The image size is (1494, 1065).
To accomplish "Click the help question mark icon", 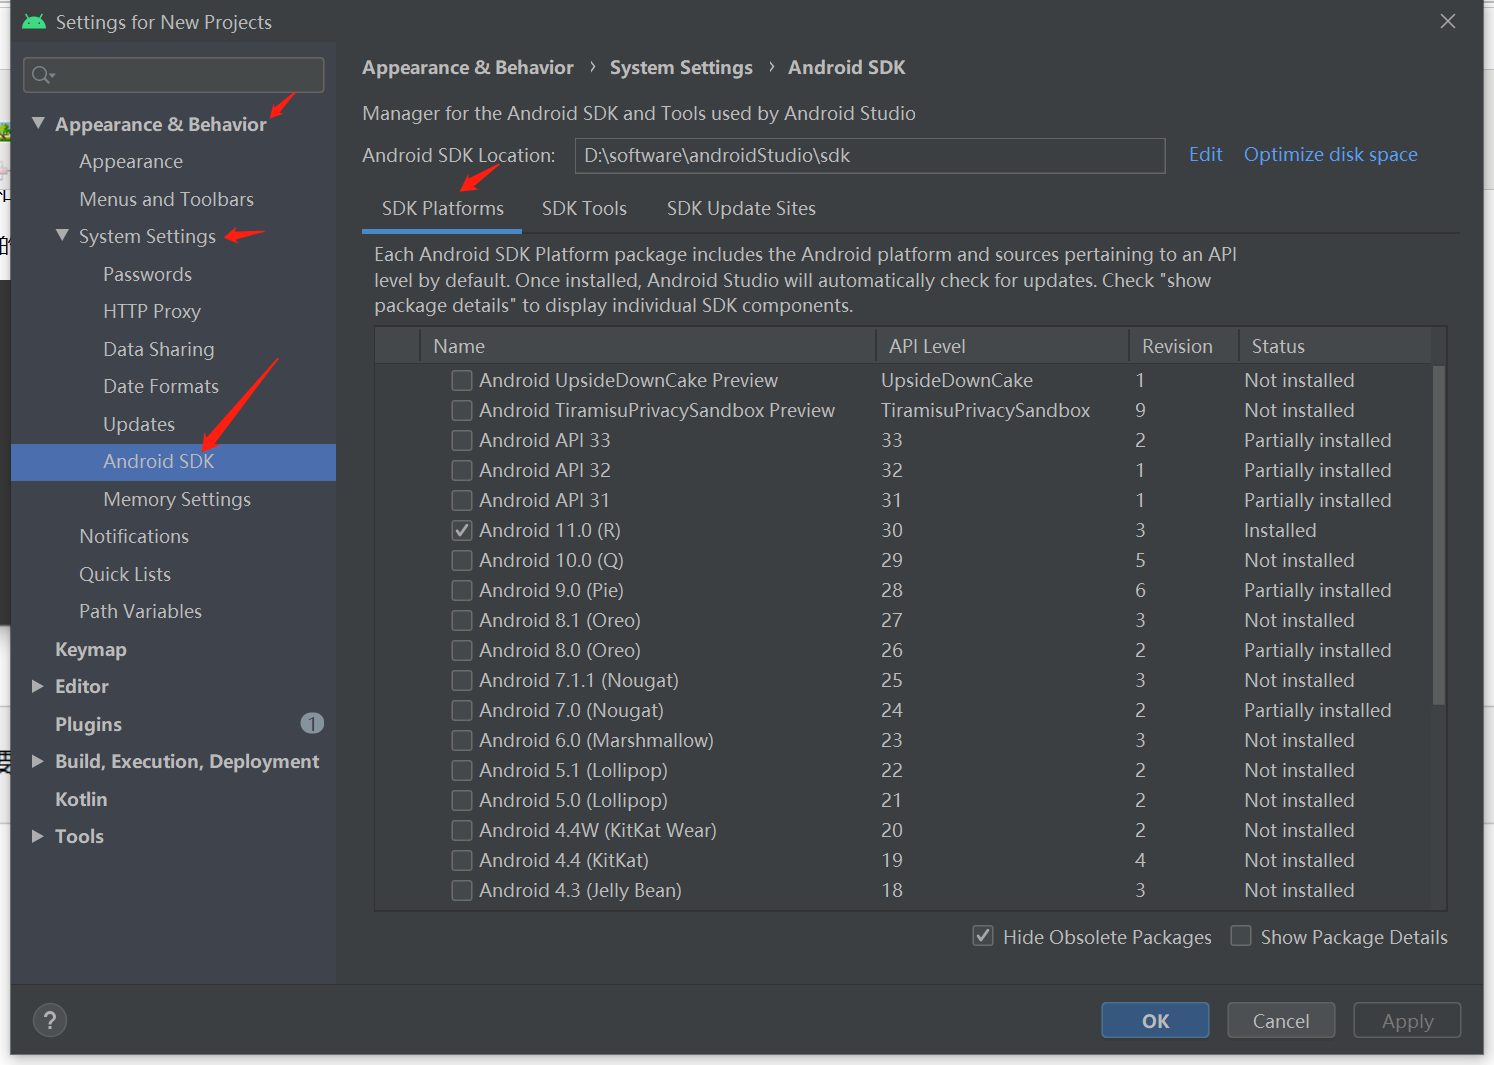I will click(x=50, y=1020).
